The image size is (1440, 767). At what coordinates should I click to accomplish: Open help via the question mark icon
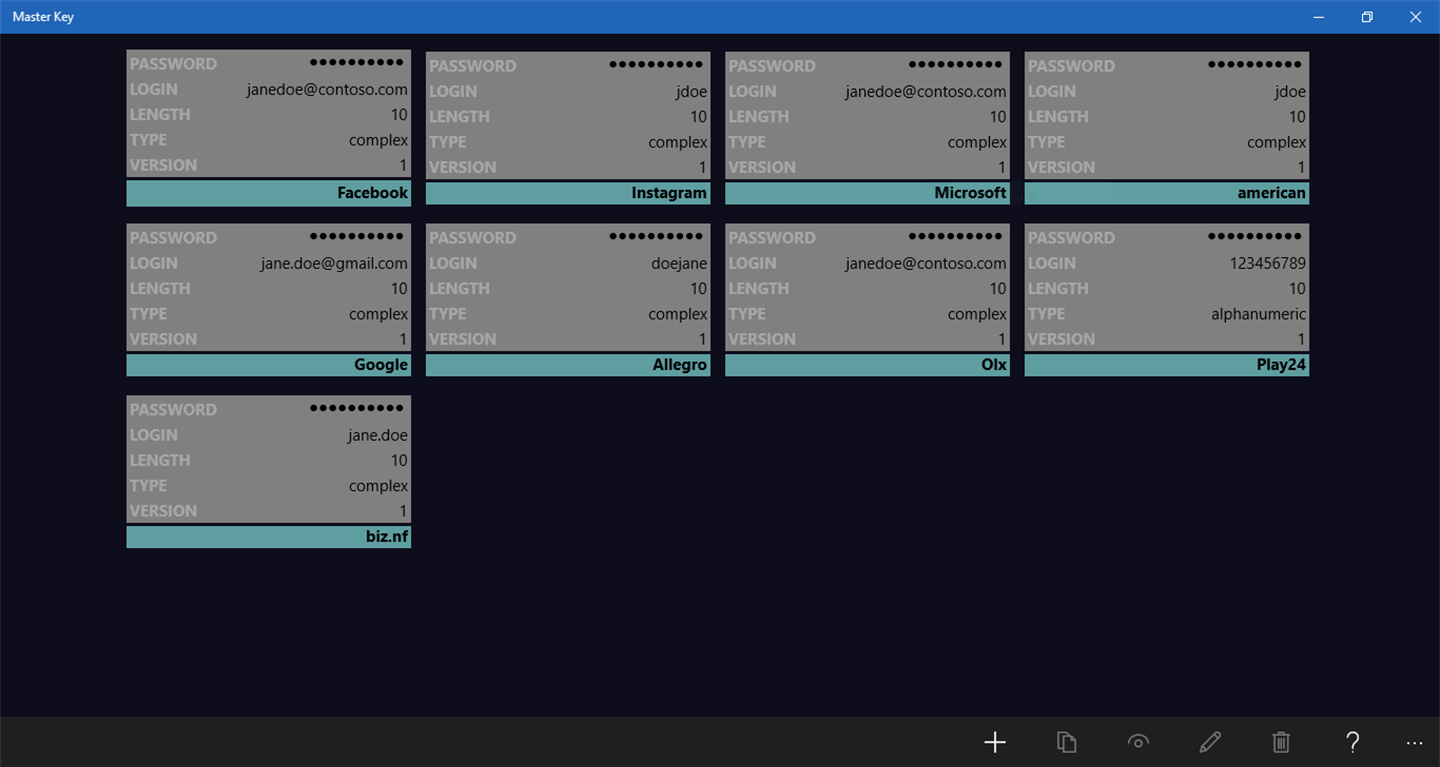(x=1352, y=741)
